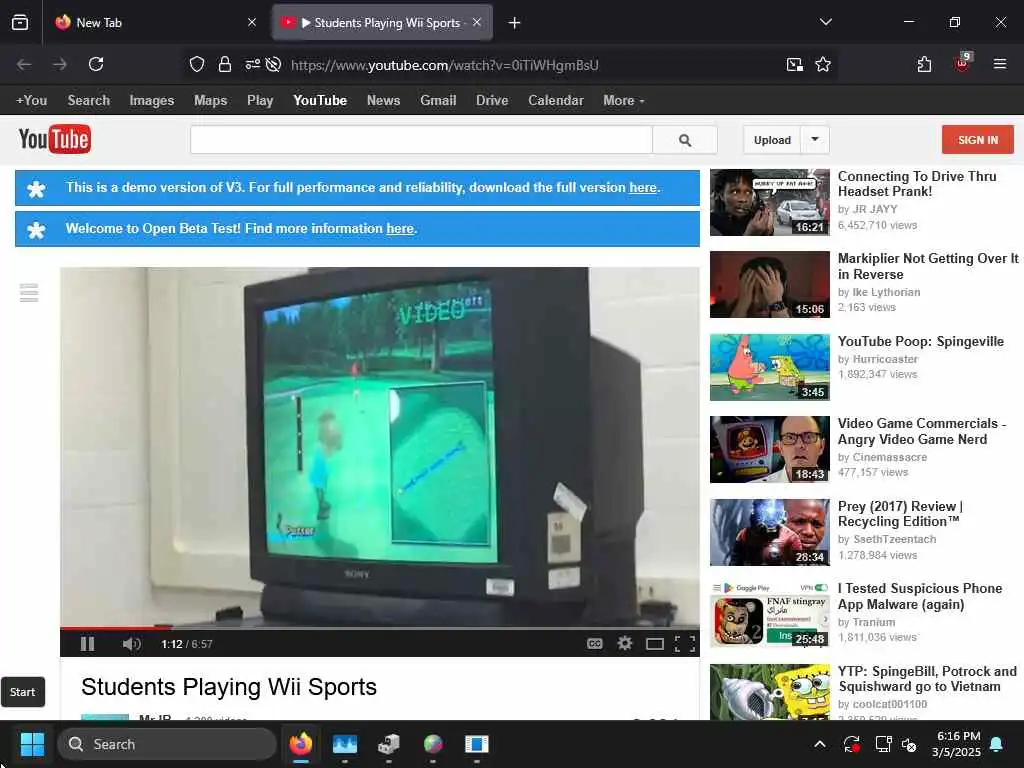Open the volume muted tray icon
The height and width of the screenshot is (768, 1024).
[x=909, y=744]
